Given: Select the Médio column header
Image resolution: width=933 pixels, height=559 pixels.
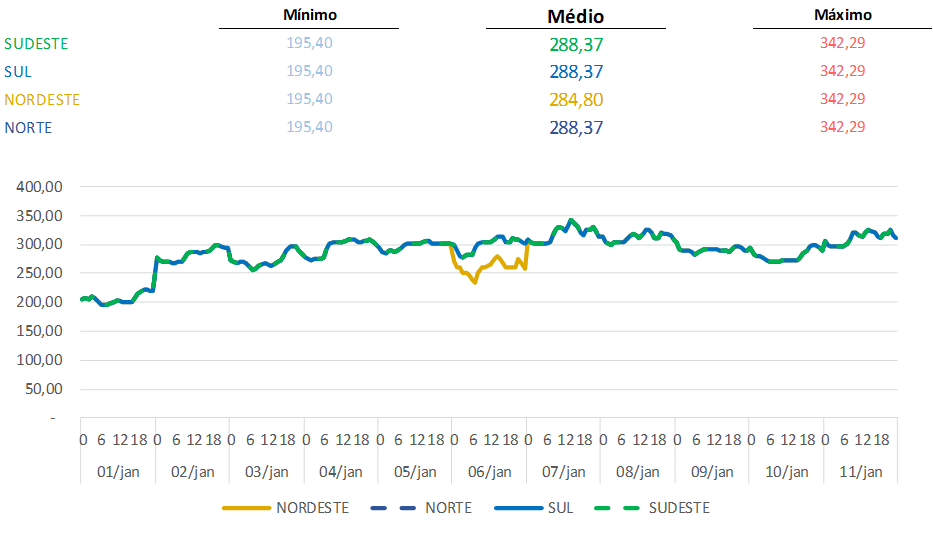Looking at the screenshot, I should pos(575,16).
